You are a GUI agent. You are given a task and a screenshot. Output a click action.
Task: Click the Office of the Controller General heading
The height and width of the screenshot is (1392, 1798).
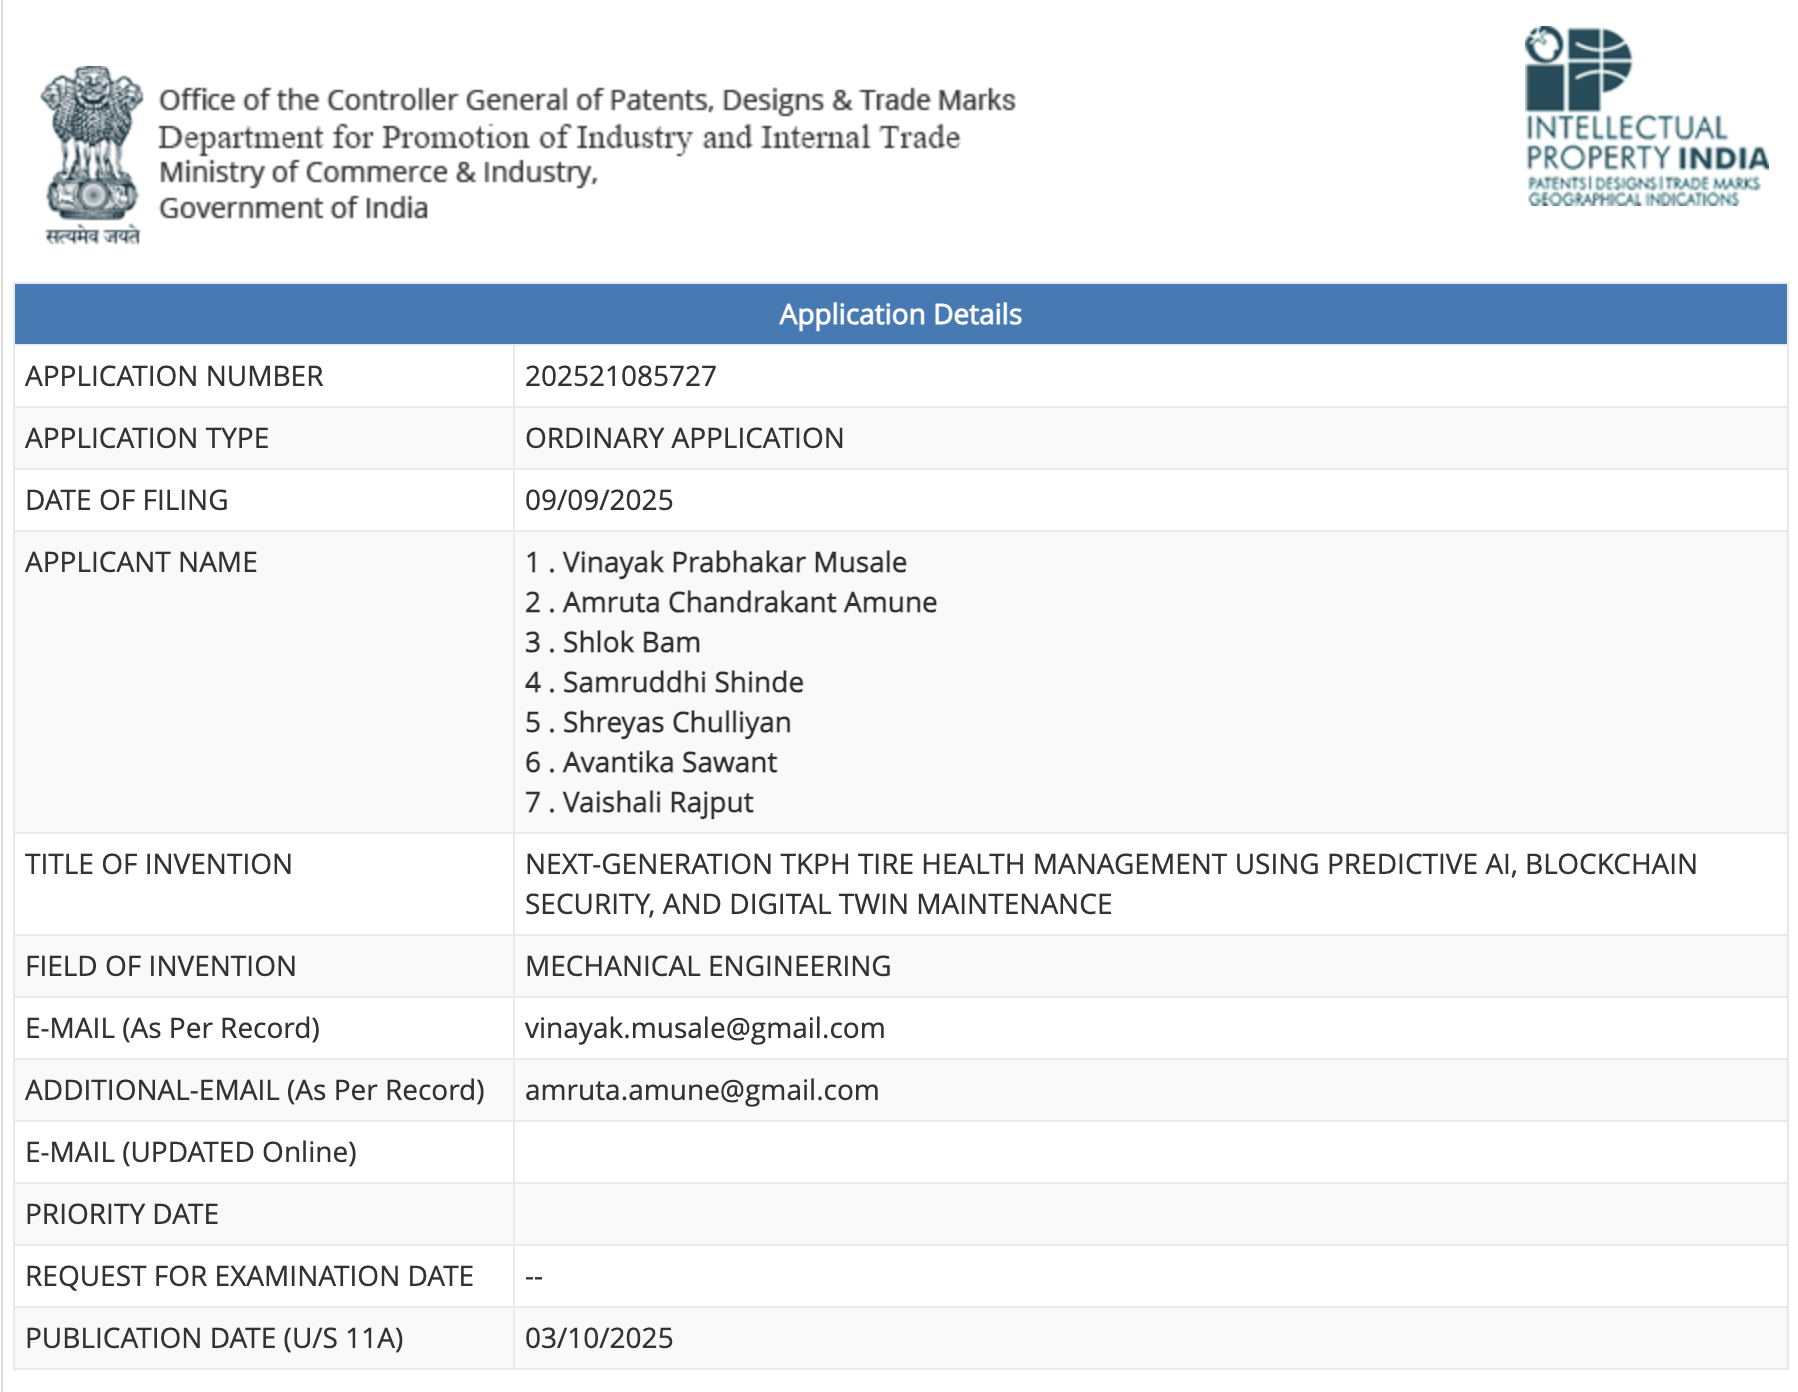click(x=587, y=100)
